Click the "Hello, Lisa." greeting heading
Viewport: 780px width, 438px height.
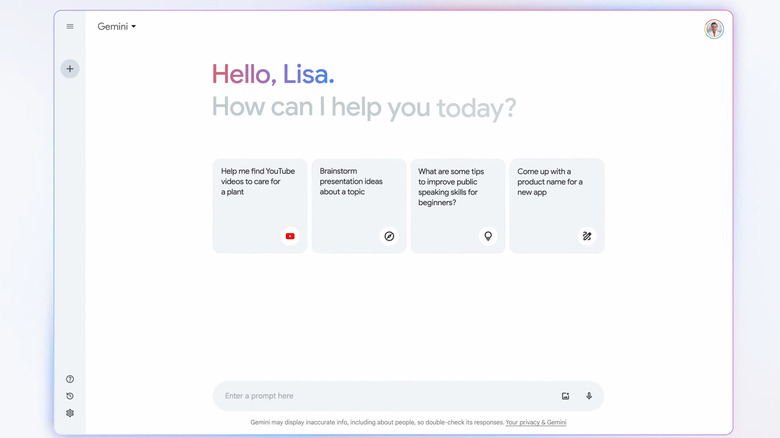point(273,74)
